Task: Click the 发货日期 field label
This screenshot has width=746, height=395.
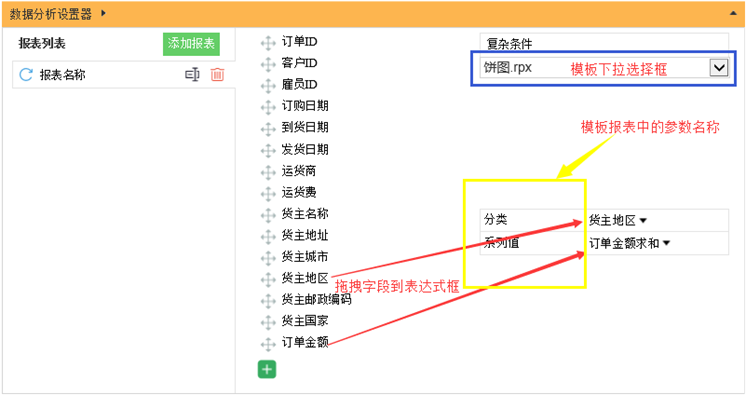Action: click(x=305, y=149)
